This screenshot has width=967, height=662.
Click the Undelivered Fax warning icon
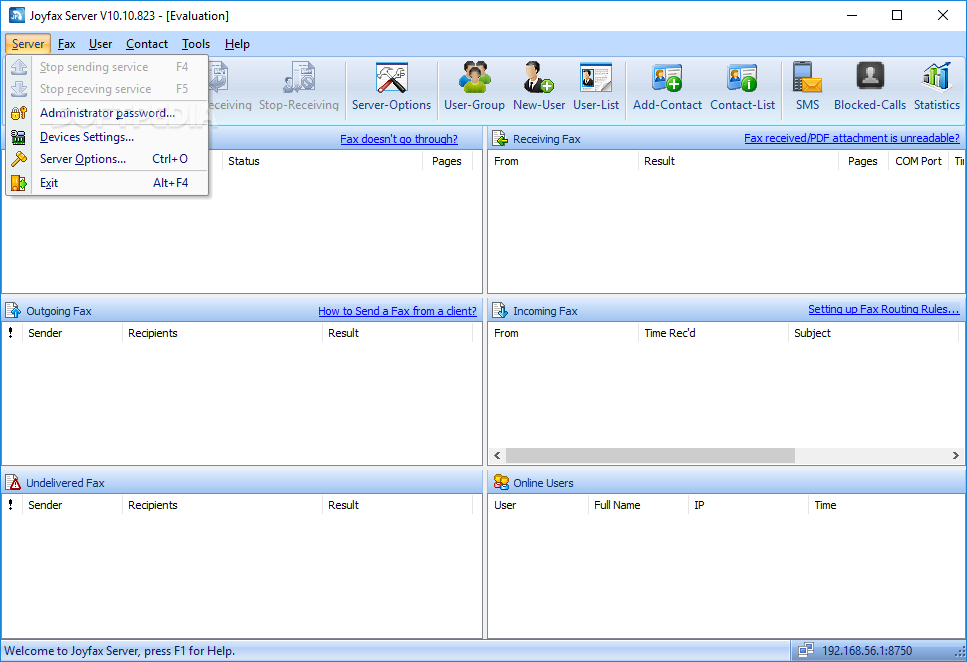point(13,482)
